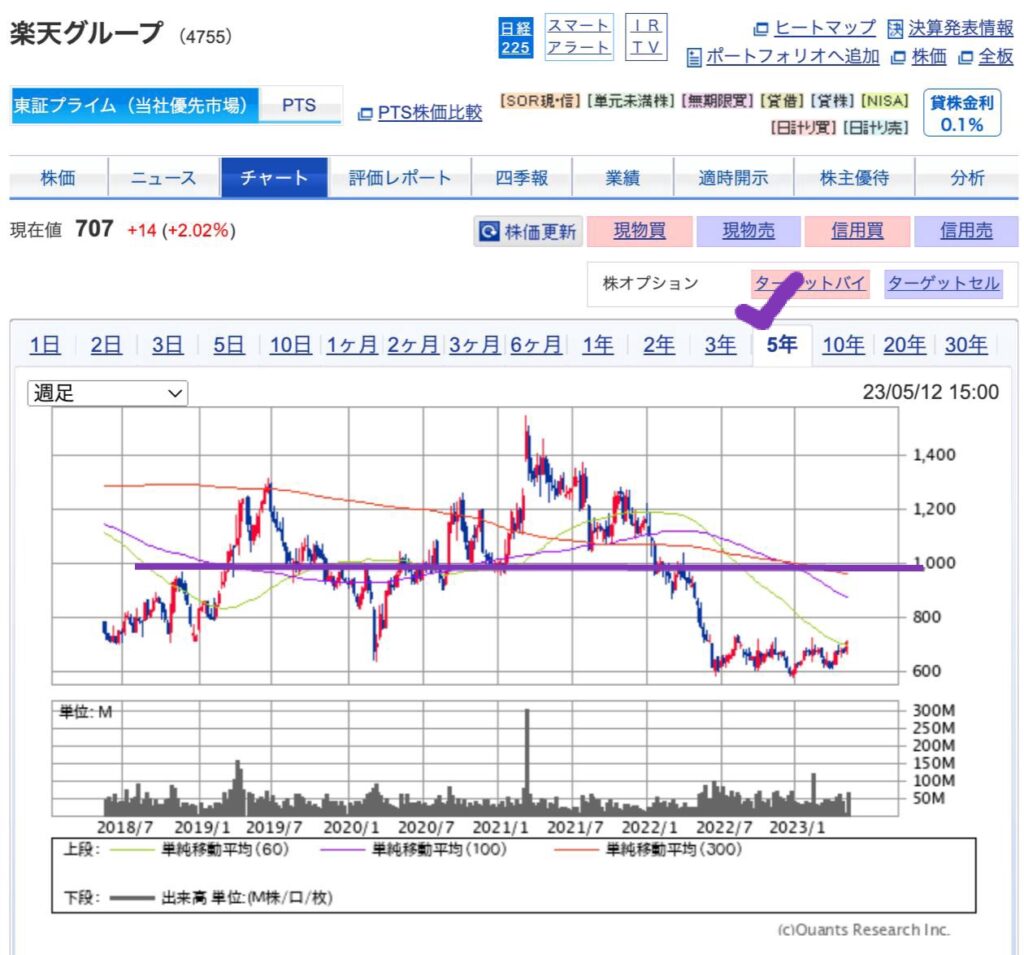
Task: Click the ターゲットバイ button
Action: click(810, 283)
